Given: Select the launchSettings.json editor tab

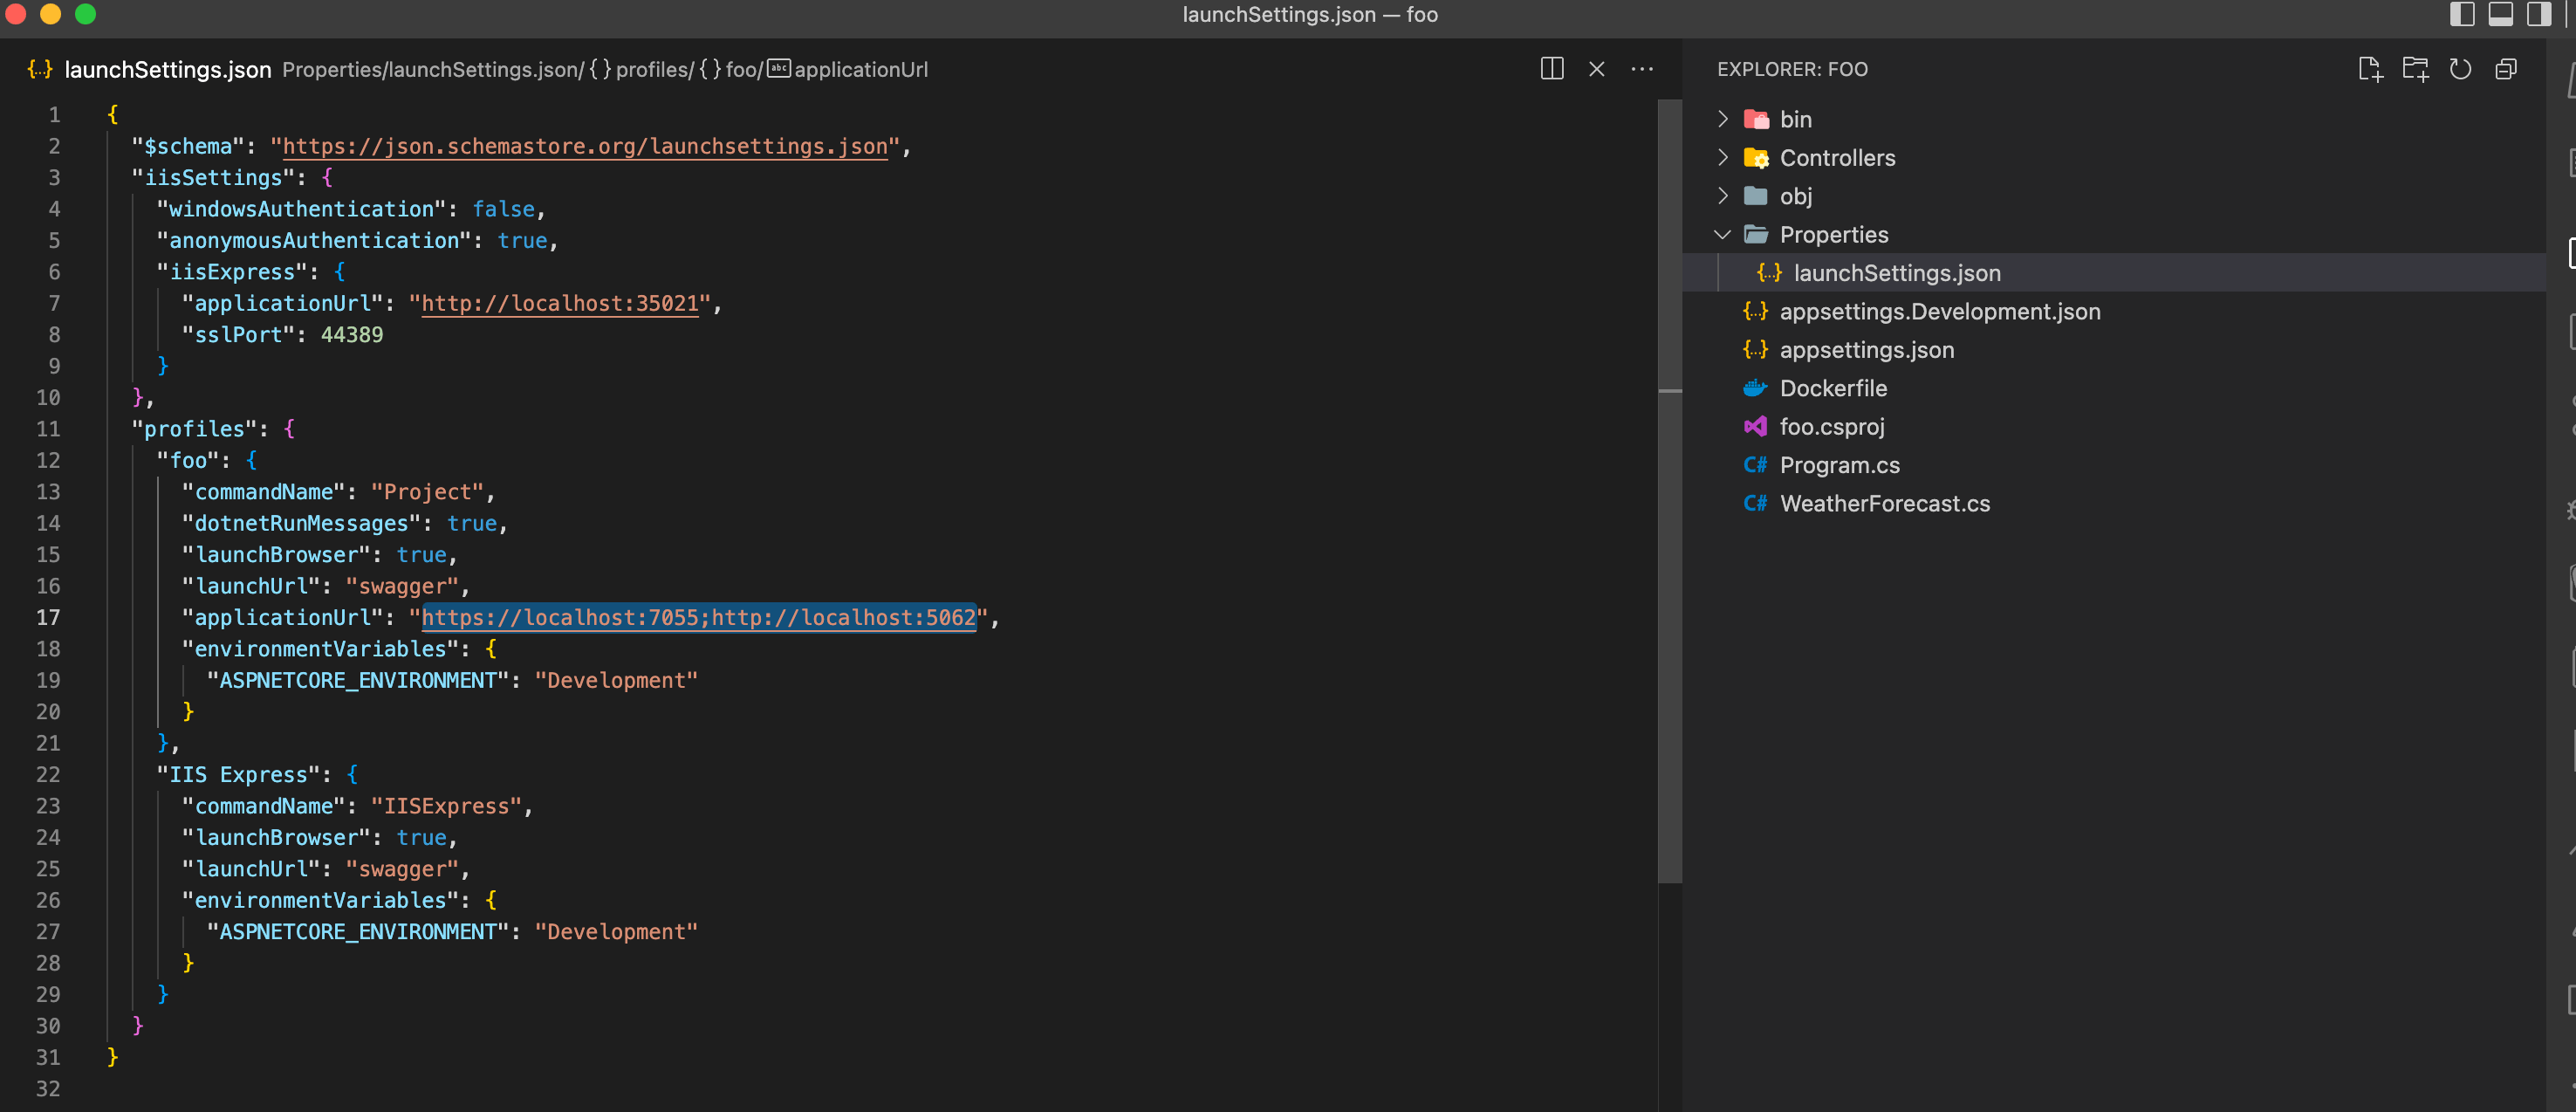Looking at the screenshot, I should (167, 69).
